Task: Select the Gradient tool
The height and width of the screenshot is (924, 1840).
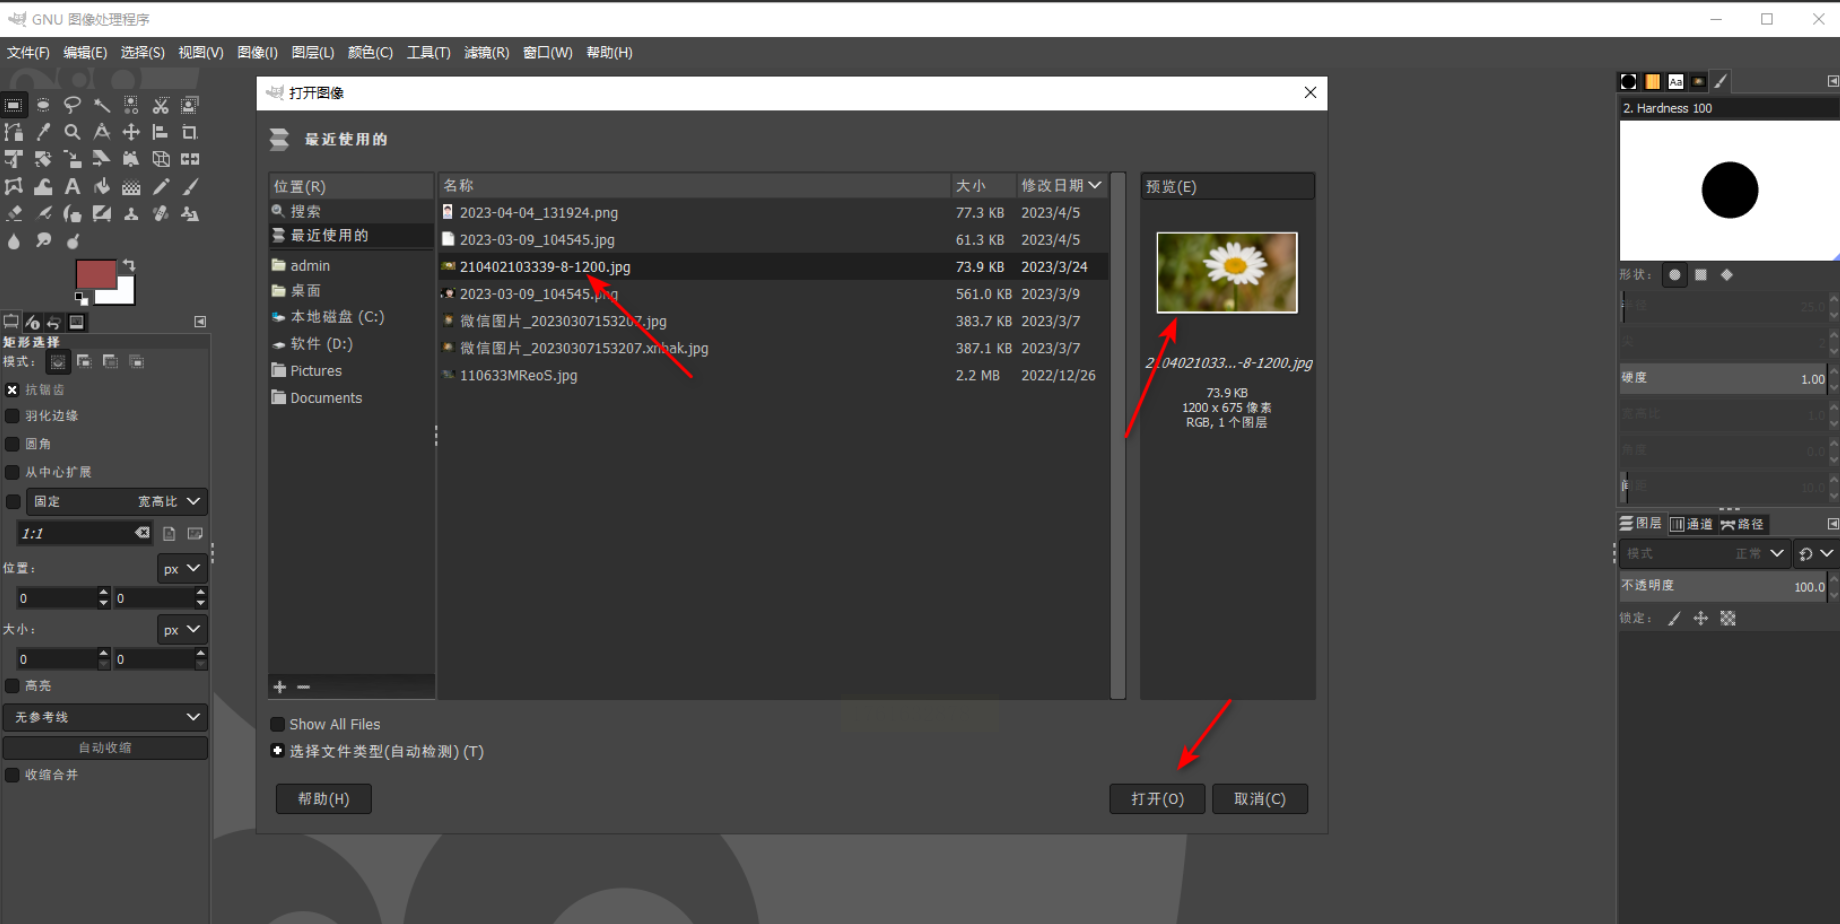Action: (131, 187)
